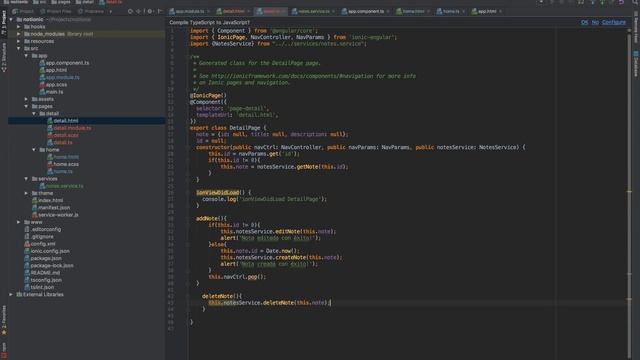Click No in the compile TypeScript prompt
This screenshot has height=360, width=640.
tap(595, 22)
